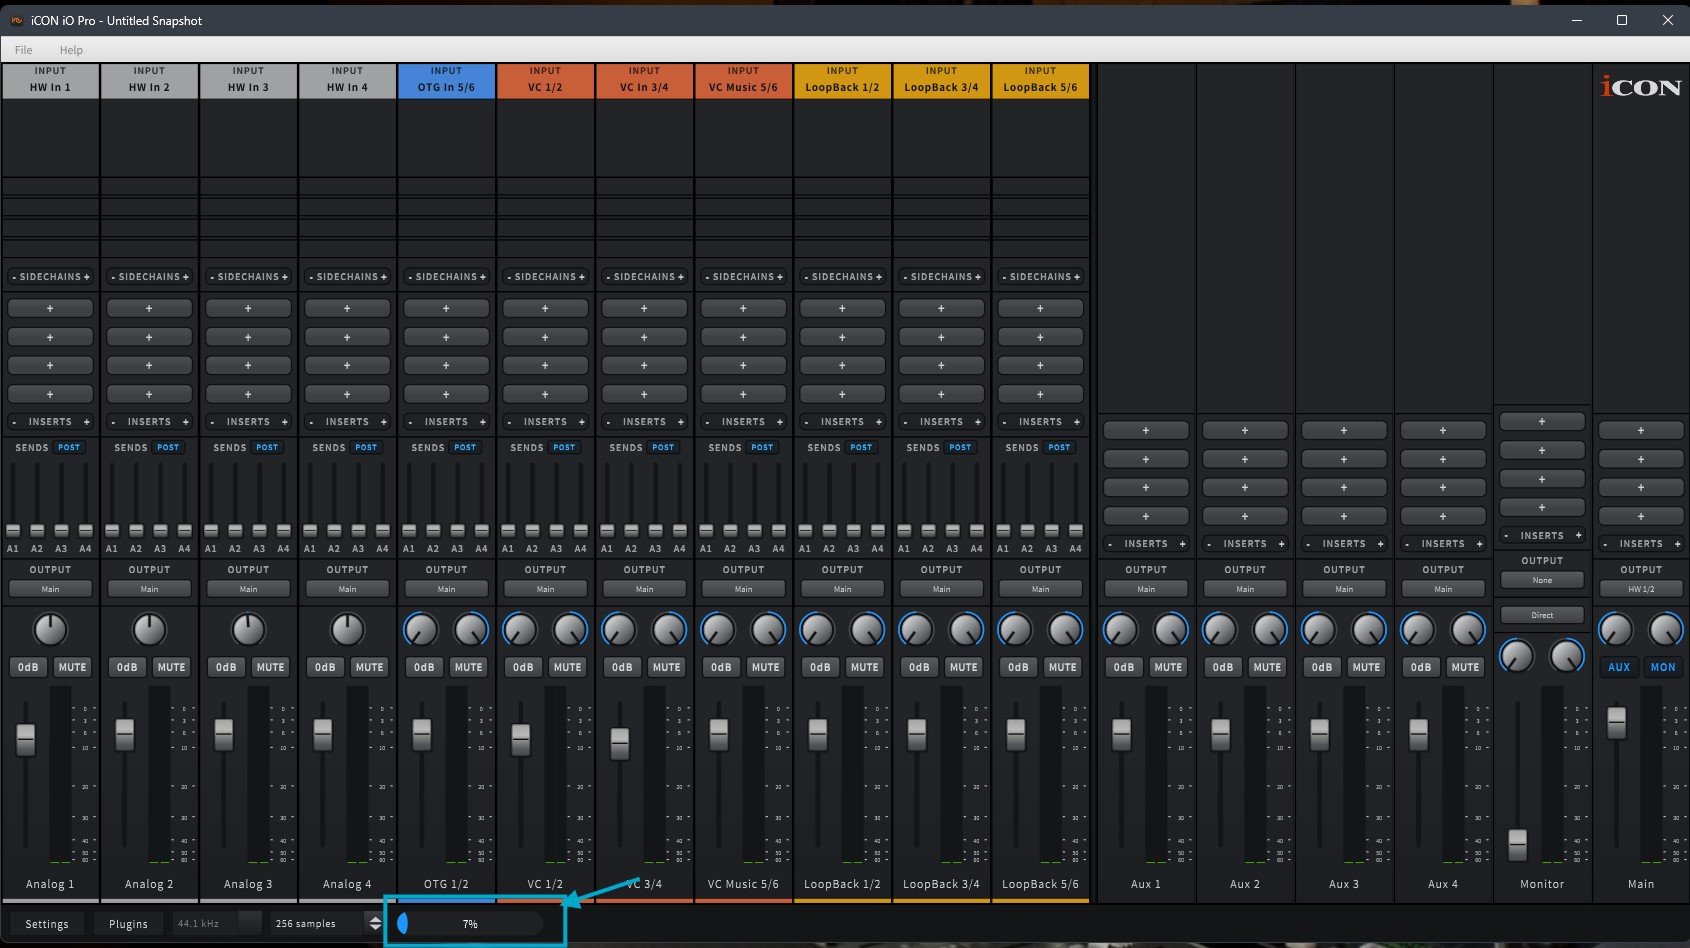The width and height of the screenshot is (1690, 948).
Task: Mute the Analog 1 channel
Action: coord(72,667)
